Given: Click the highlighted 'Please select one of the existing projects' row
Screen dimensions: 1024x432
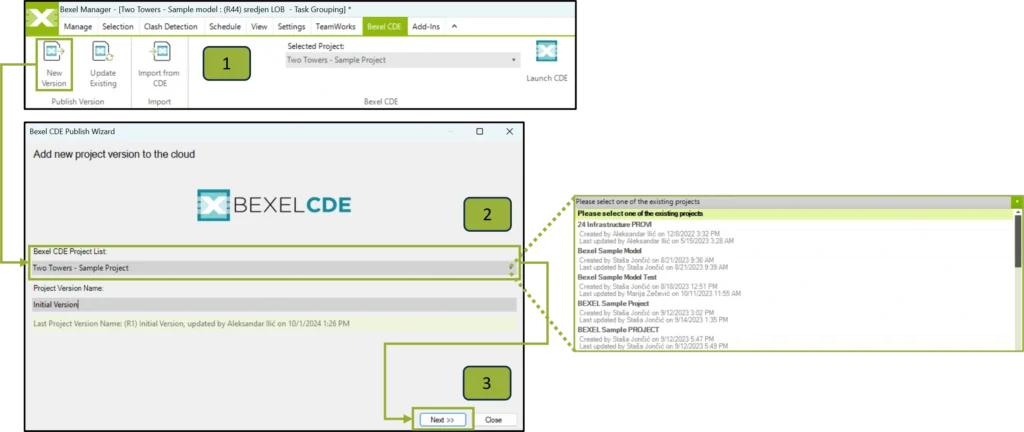Looking at the screenshot, I should [x=793, y=213].
